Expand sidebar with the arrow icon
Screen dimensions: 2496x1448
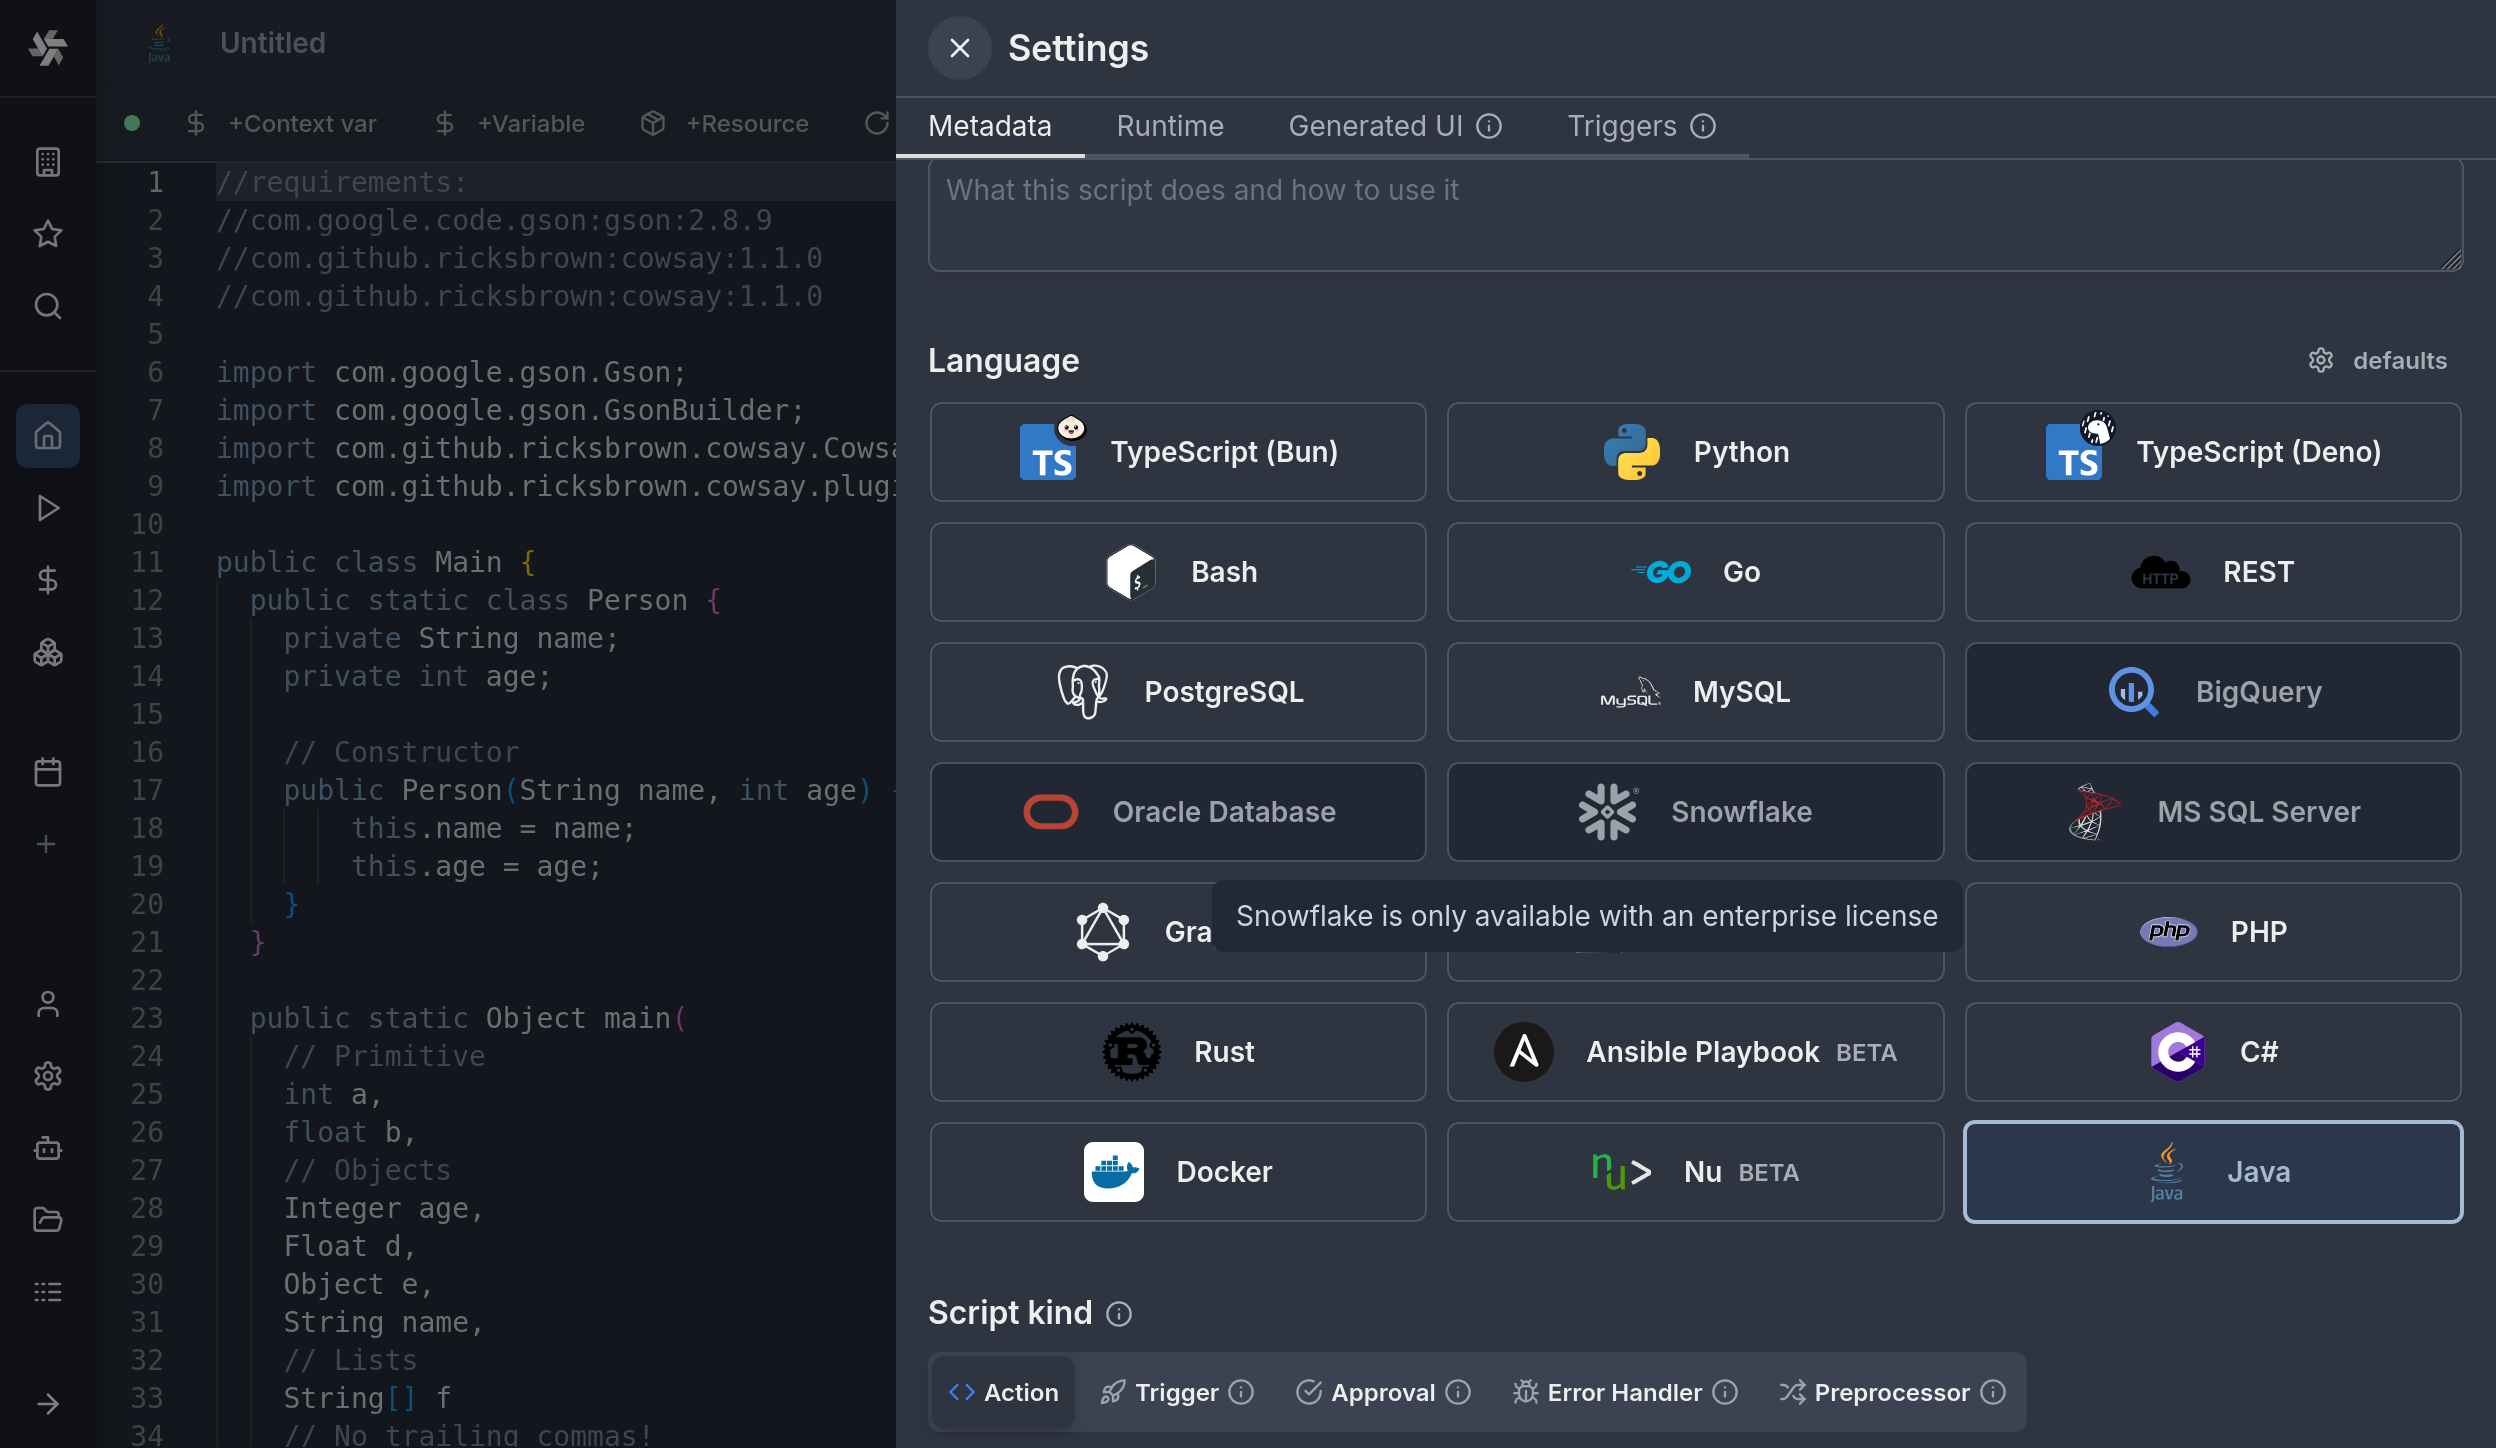pyautogui.click(x=47, y=1404)
